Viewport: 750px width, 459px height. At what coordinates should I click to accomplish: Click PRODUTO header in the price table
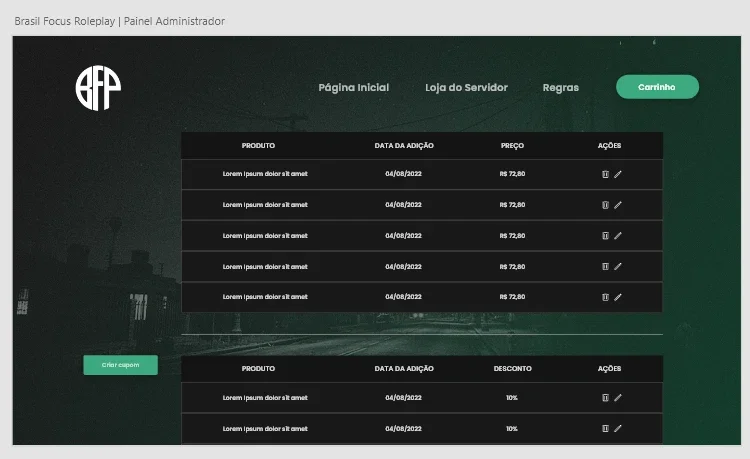pyautogui.click(x=258, y=145)
